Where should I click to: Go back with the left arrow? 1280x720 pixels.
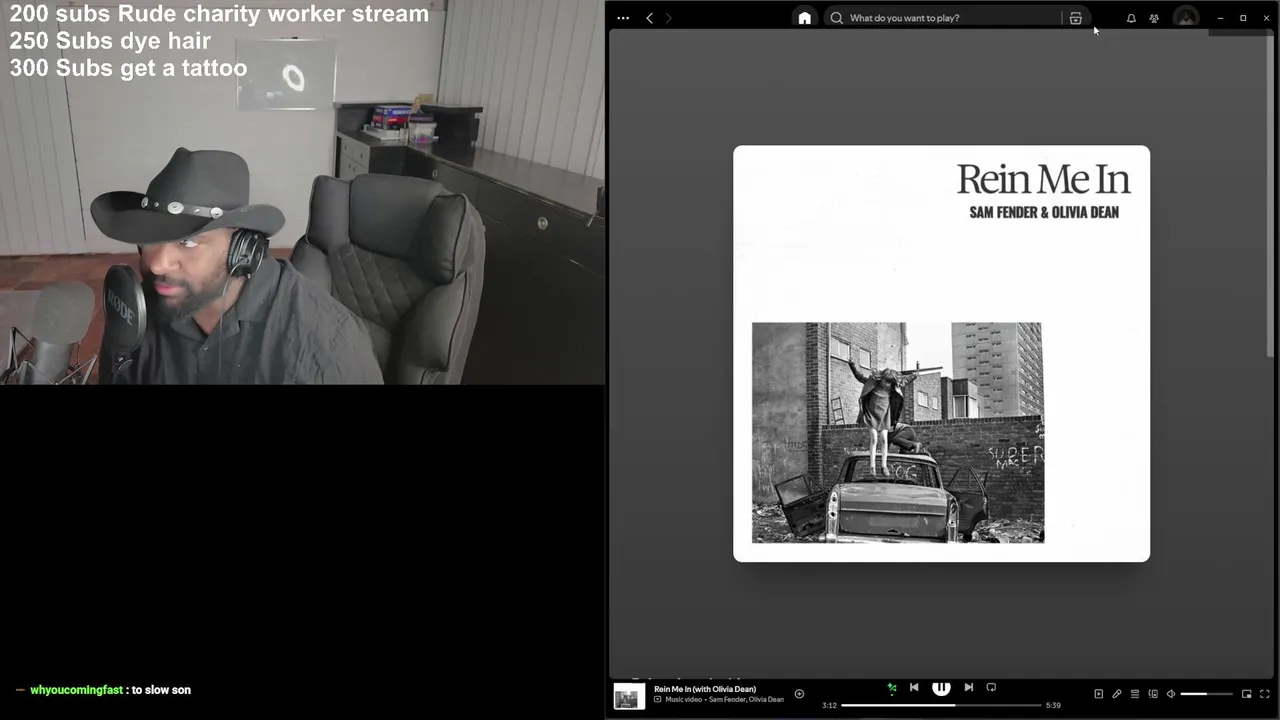point(649,18)
